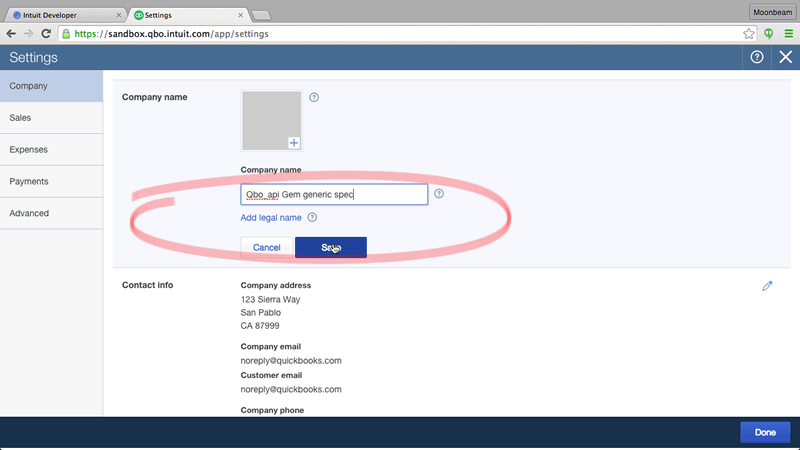Screen dimensions: 800x450
Task: Close the Intuit Developer tab
Action: click(118, 15)
